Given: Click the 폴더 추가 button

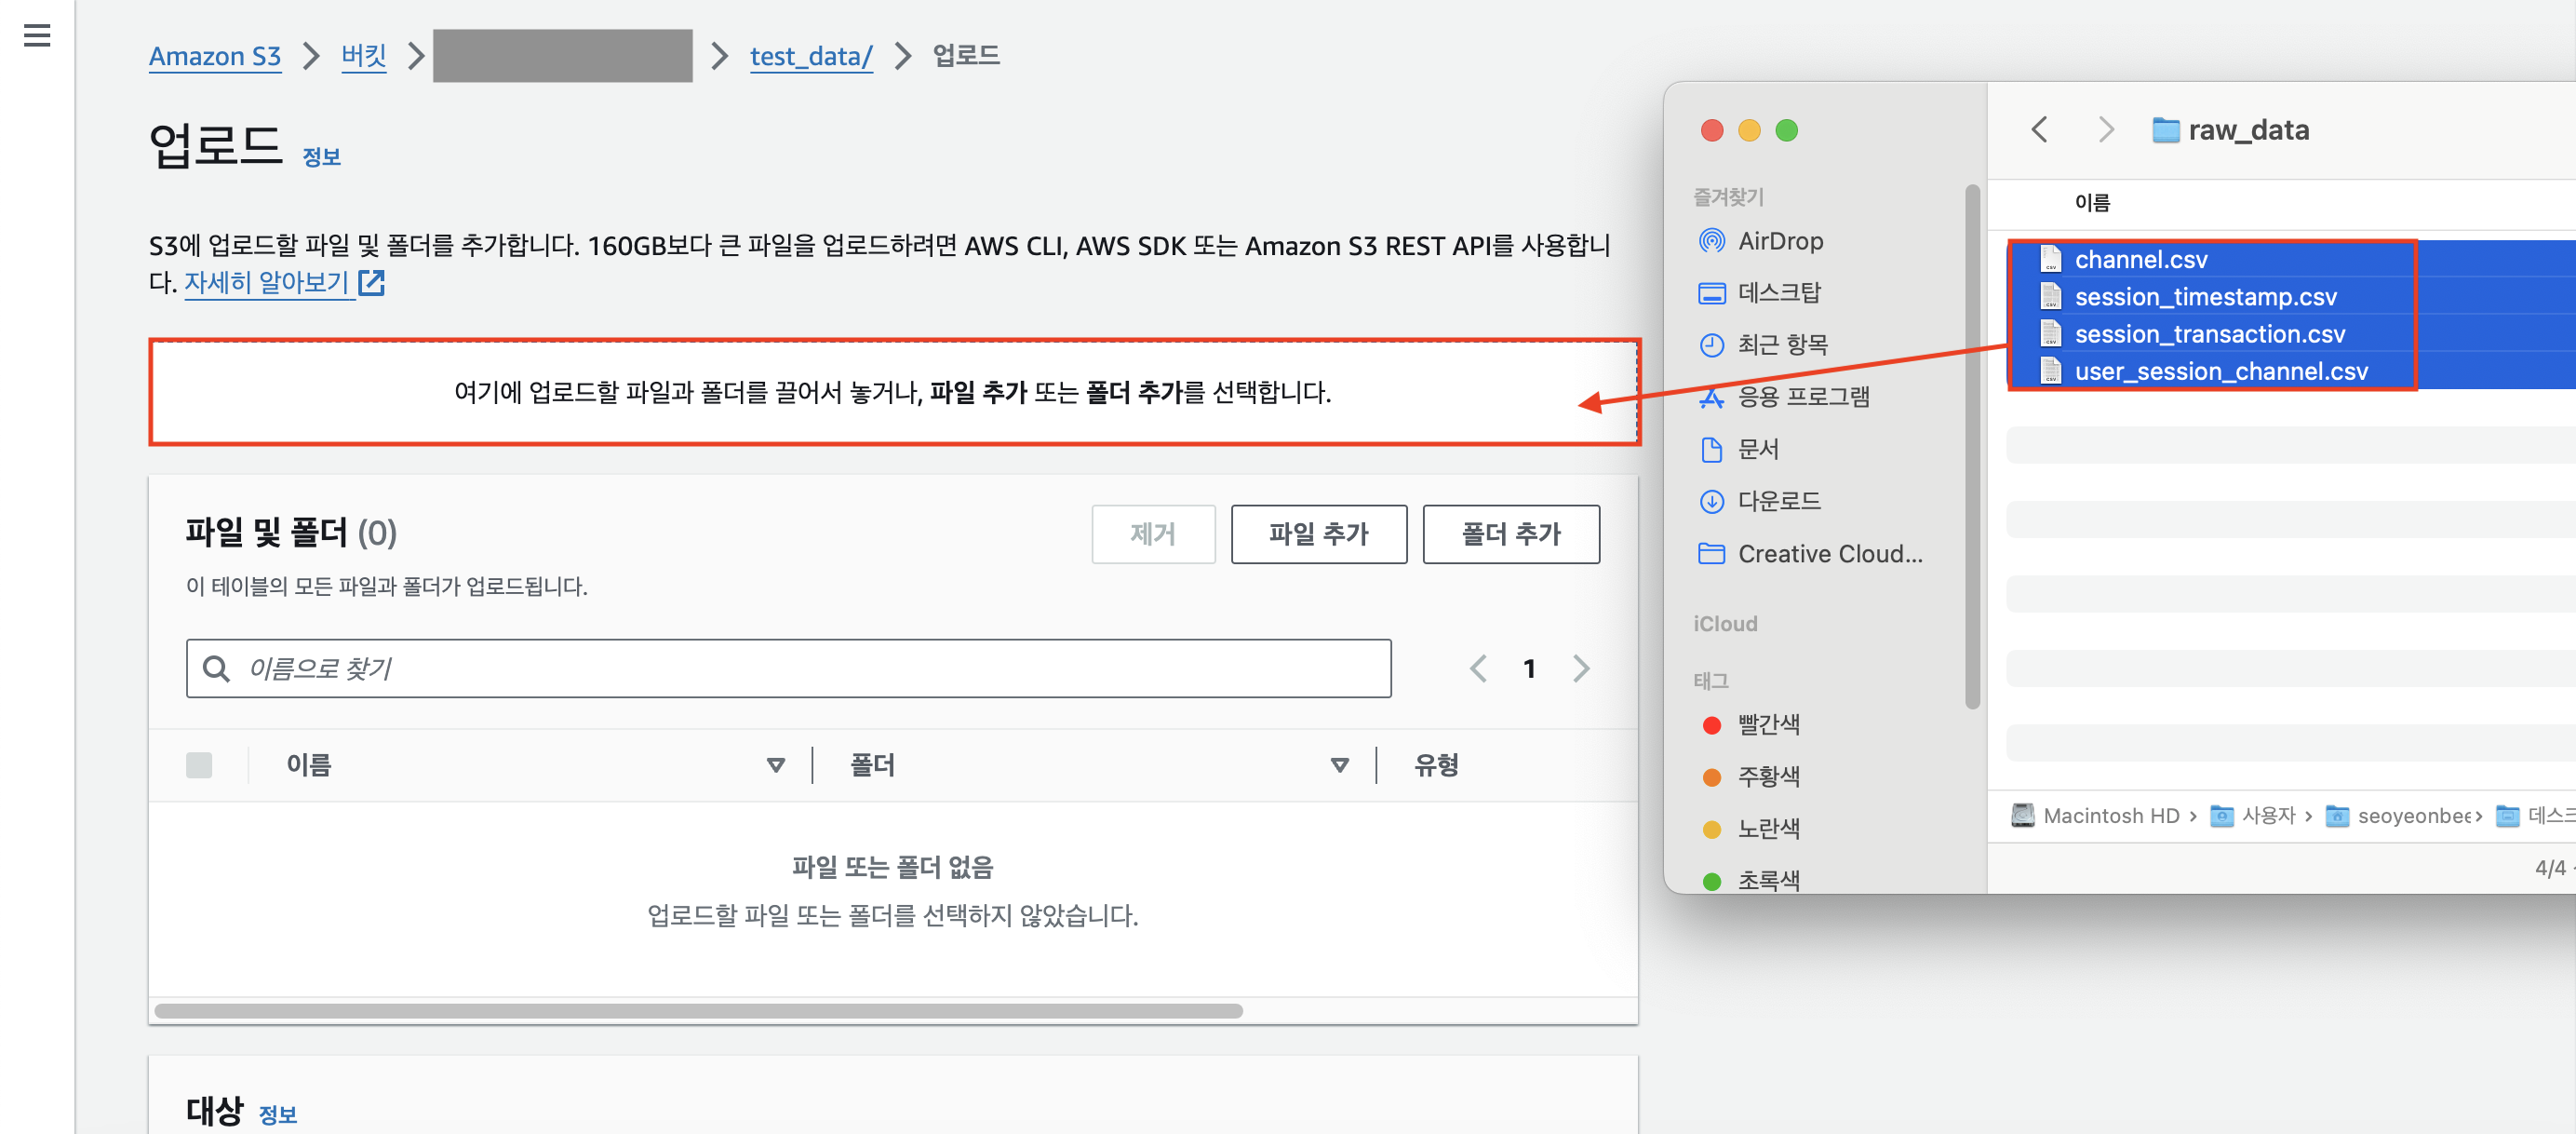Looking at the screenshot, I should 1510,534.
